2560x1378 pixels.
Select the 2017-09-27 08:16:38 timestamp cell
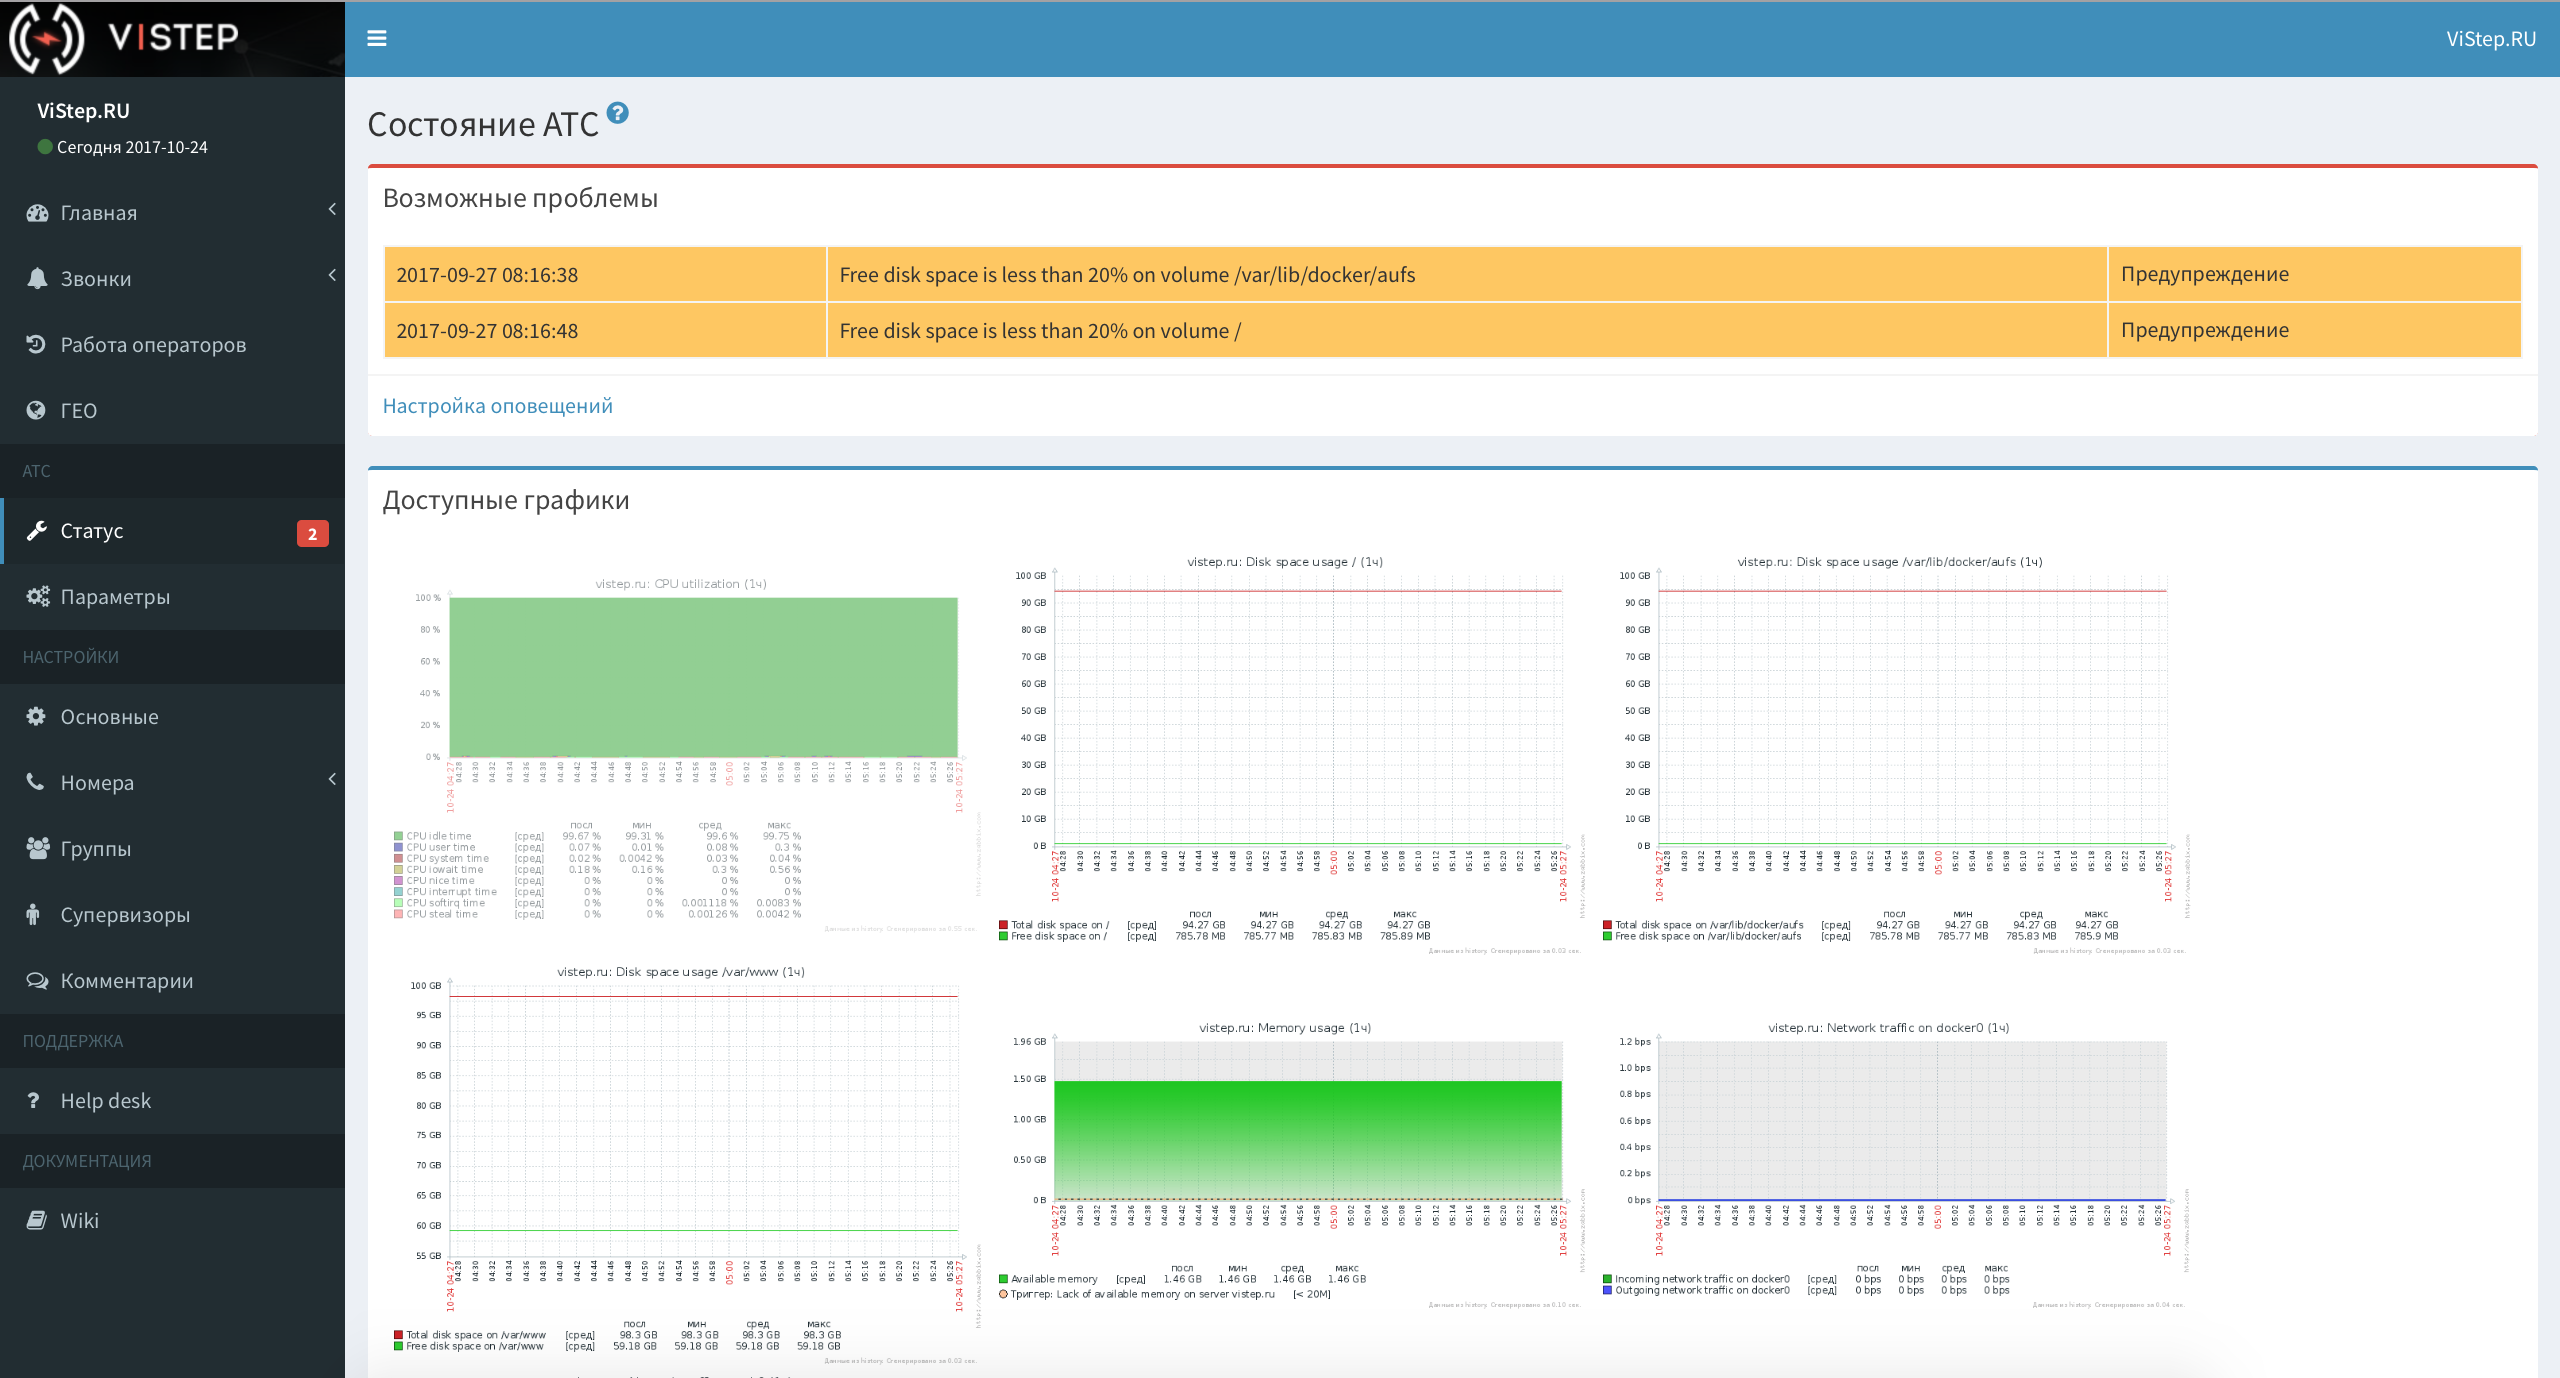click(x=605, y=274)
